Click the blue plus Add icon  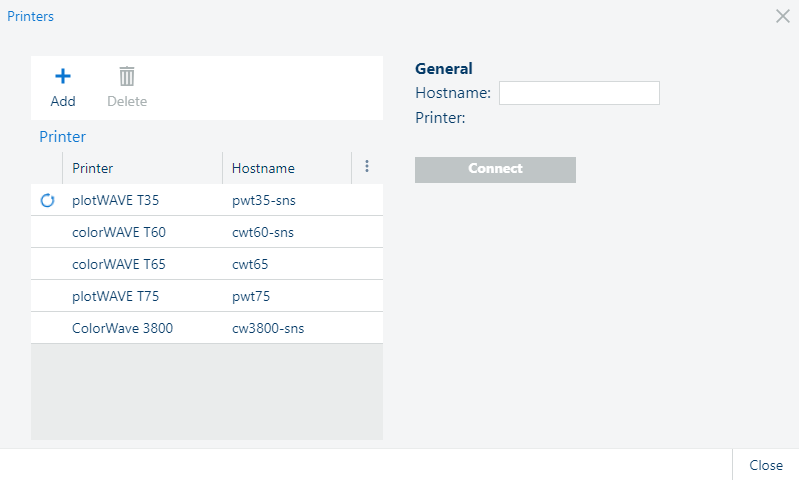63,76
